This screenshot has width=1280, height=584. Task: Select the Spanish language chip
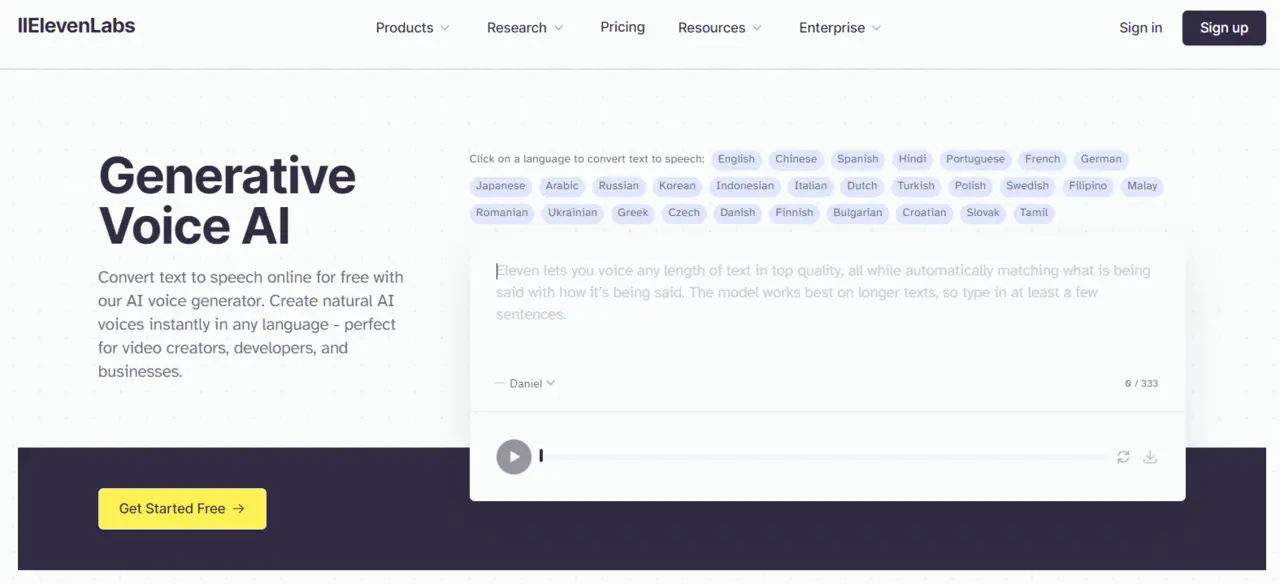(858, 159)
